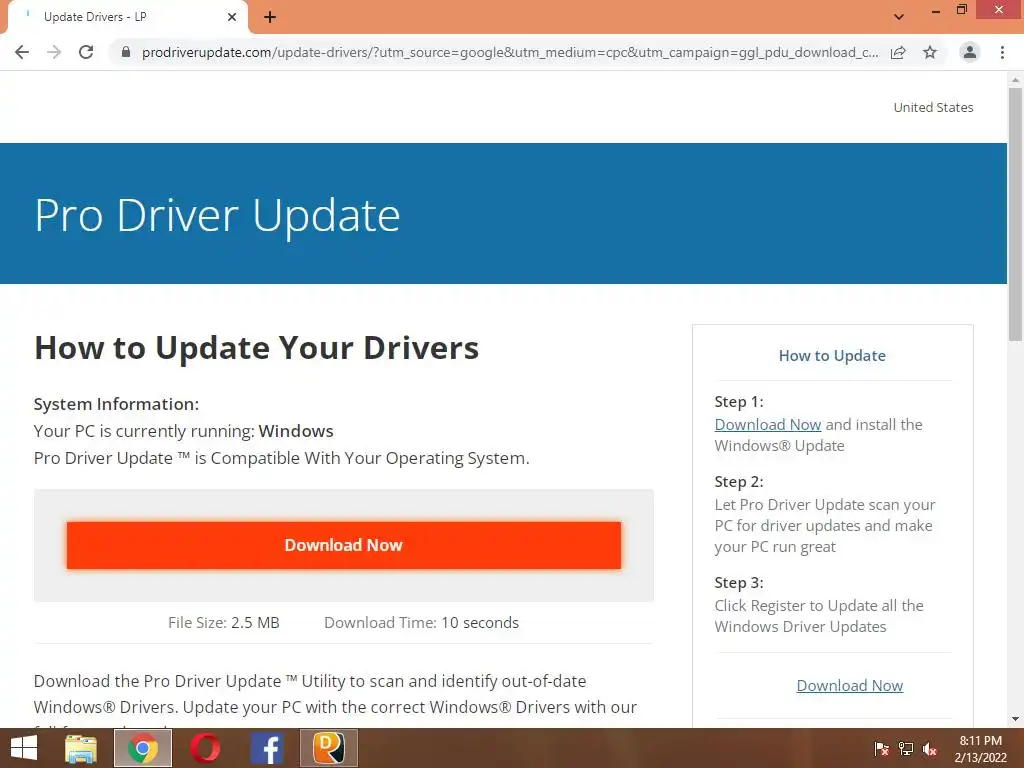Go back to the previous page
The image size is (1024, 768).
[22, 52]
